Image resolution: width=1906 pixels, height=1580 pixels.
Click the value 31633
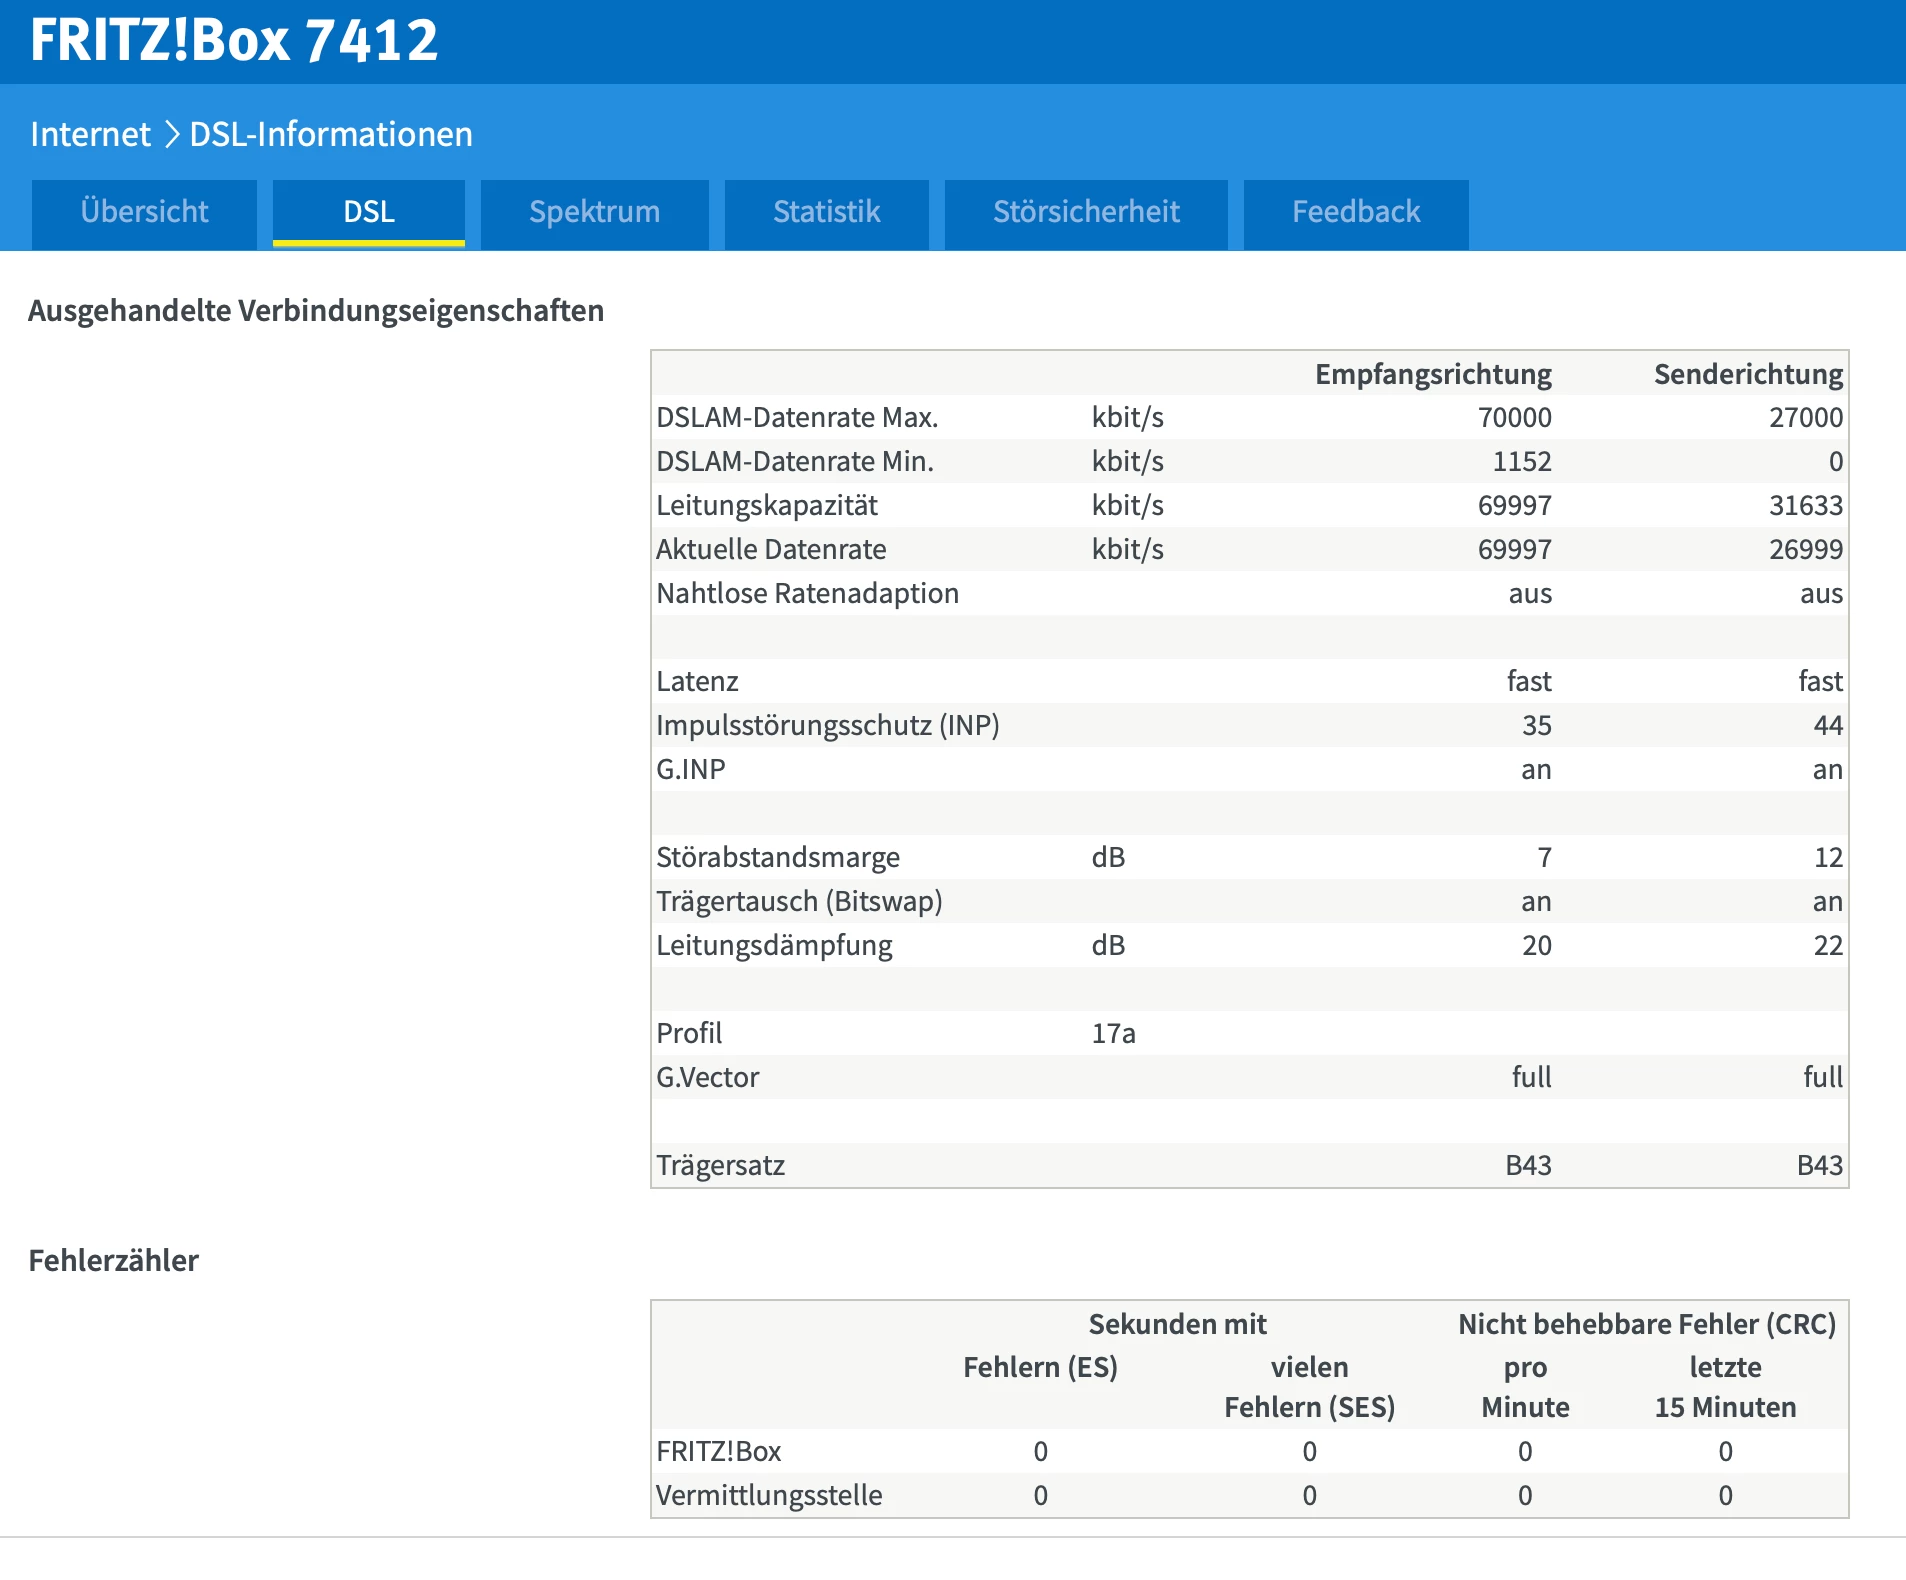click(x=1805, y=505)
